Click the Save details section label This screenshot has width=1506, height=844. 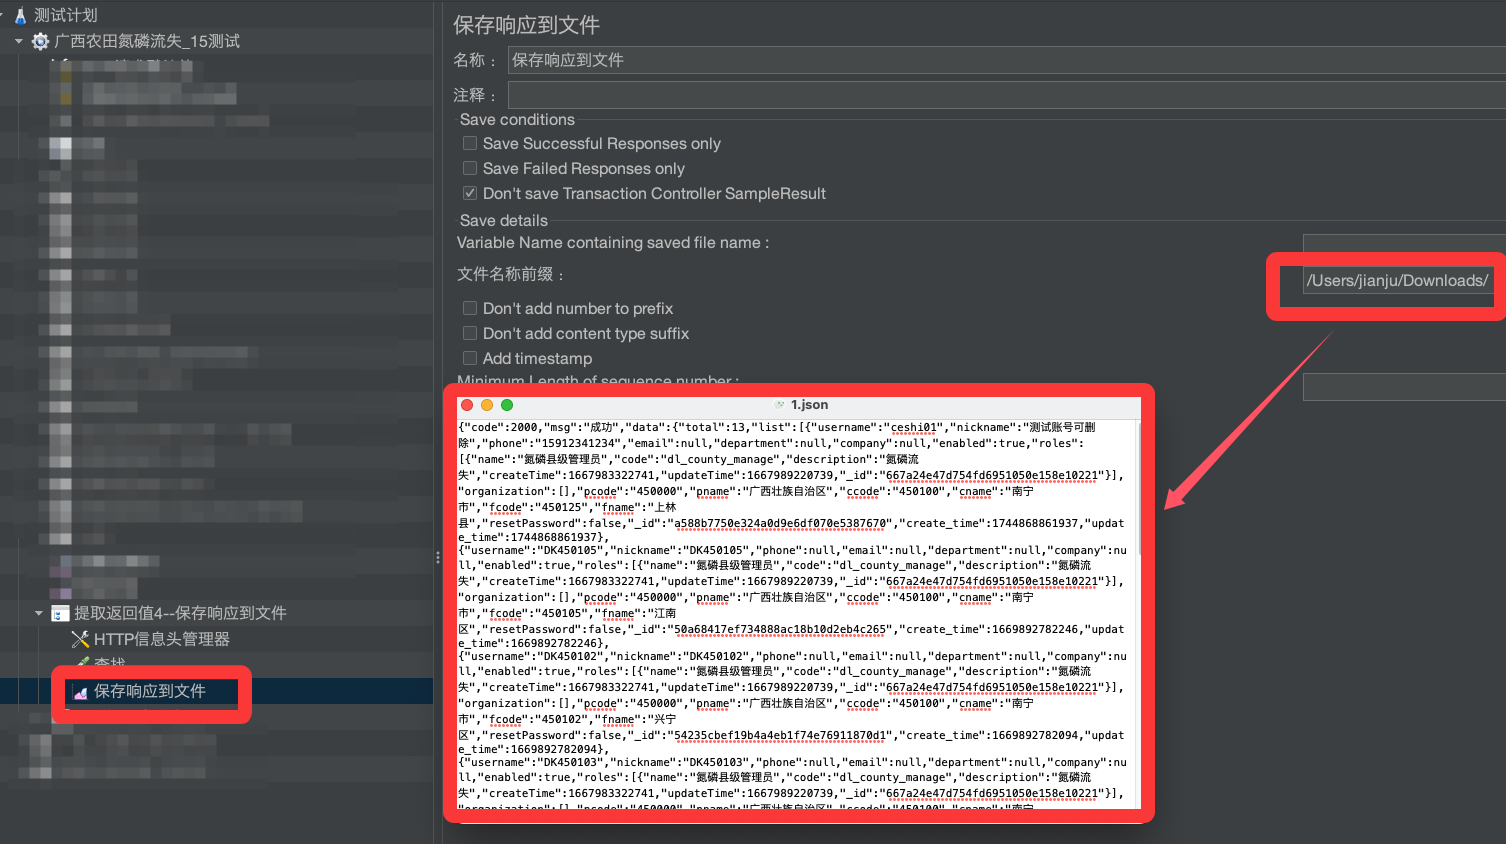tap(504, 221)
